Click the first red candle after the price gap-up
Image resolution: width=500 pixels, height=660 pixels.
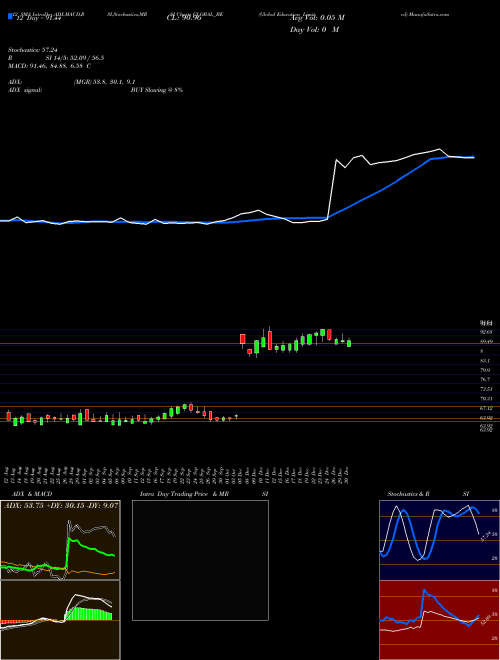(242, 339)
